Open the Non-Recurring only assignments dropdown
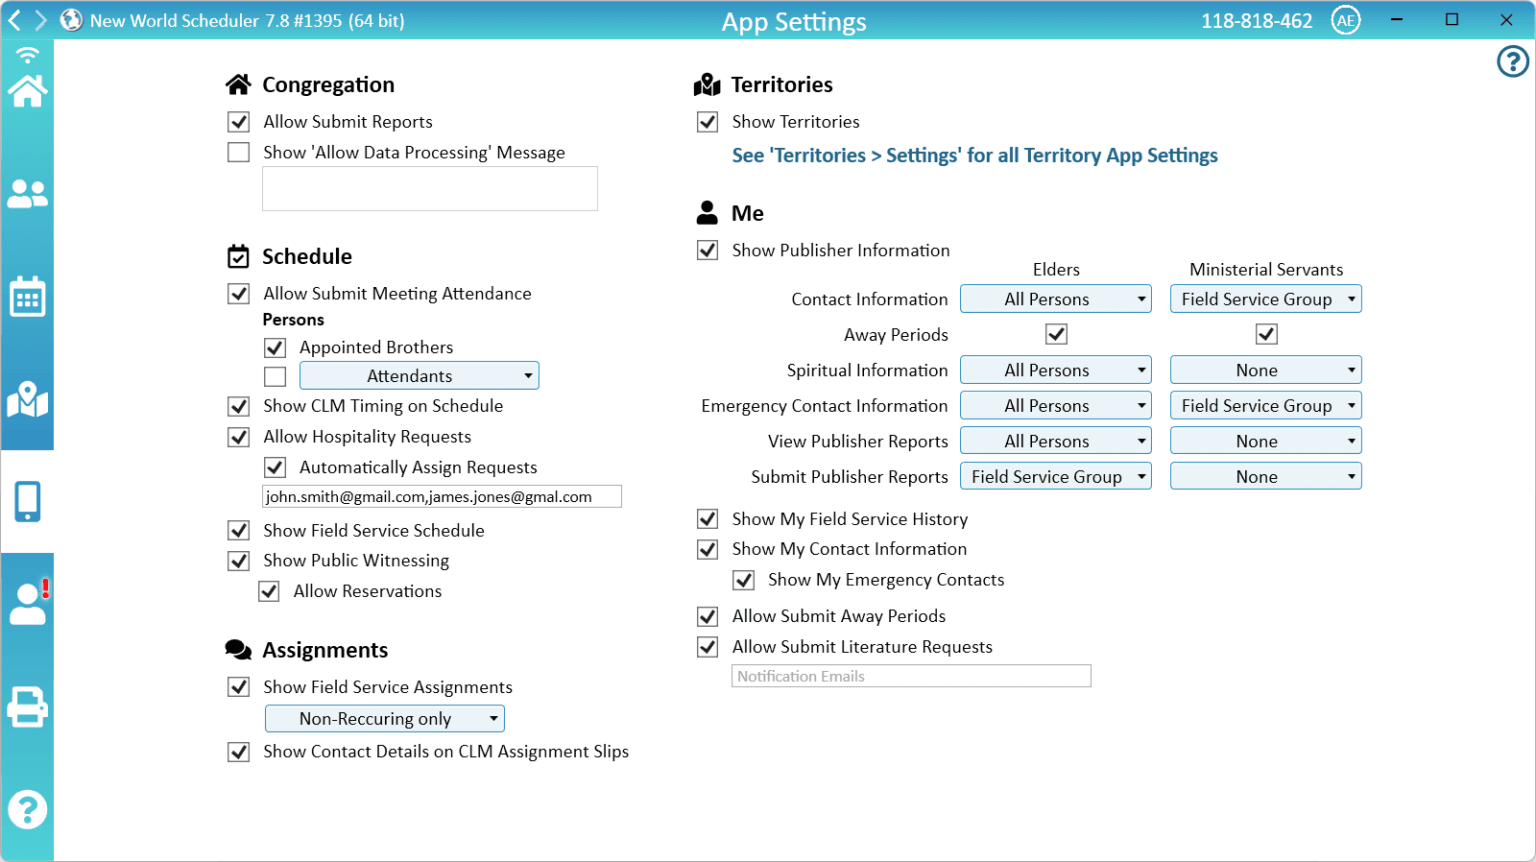Image resolution: width=1536 pixels, height=862 pixels. (x=384, y=718)
